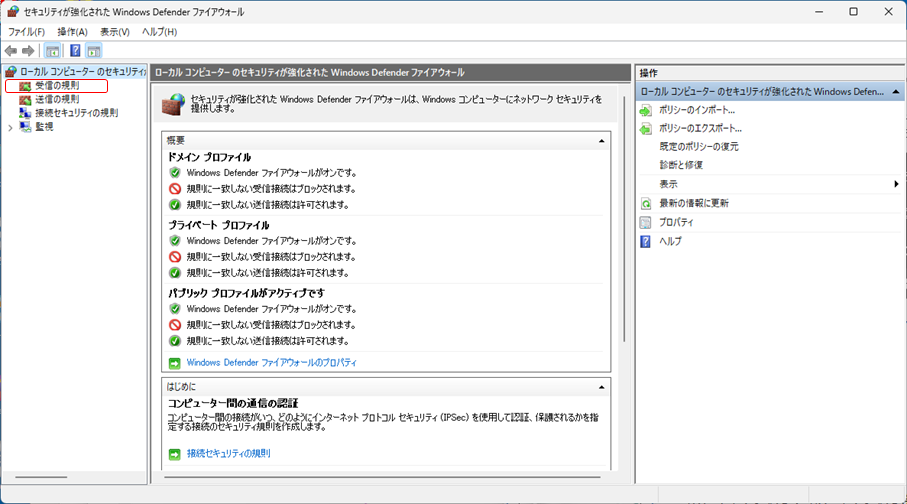Select 送信の規則 in the left tree
This screenshot has width=907, height=504.
click(56, 100)
